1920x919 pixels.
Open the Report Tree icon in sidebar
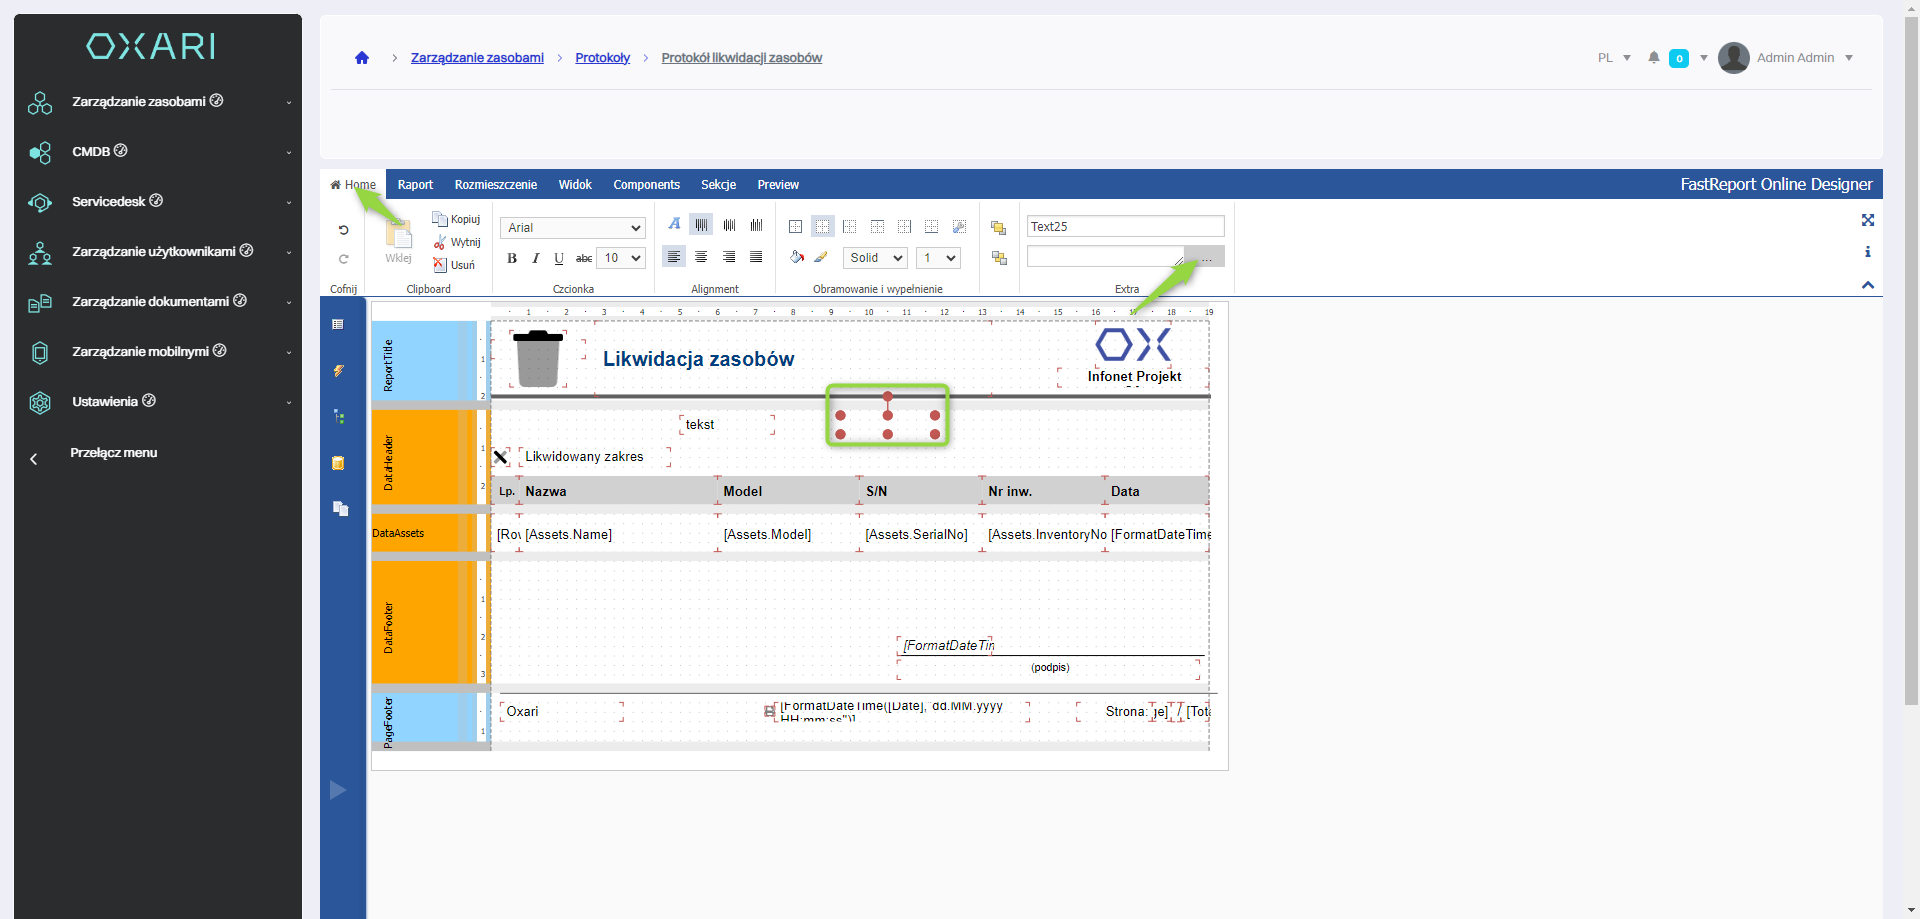coord(338,417)
